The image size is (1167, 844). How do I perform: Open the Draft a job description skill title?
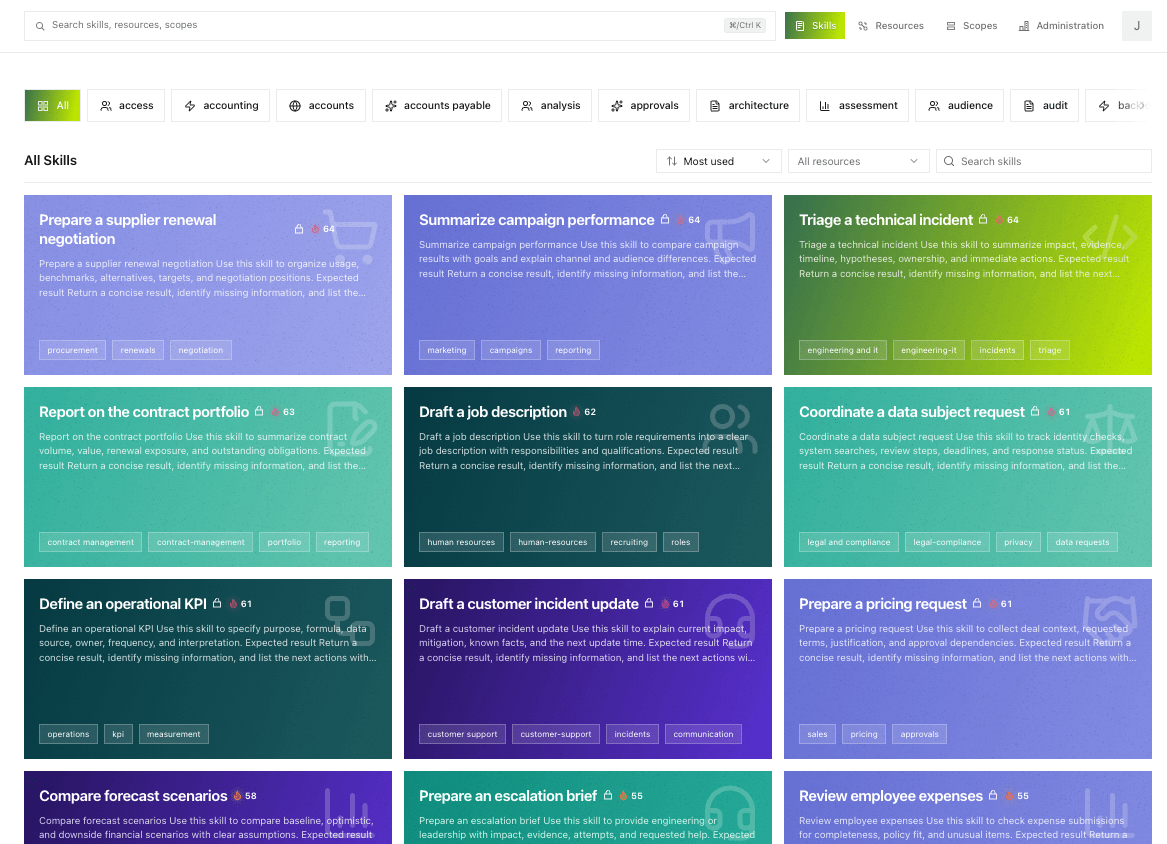click(493, 412)
